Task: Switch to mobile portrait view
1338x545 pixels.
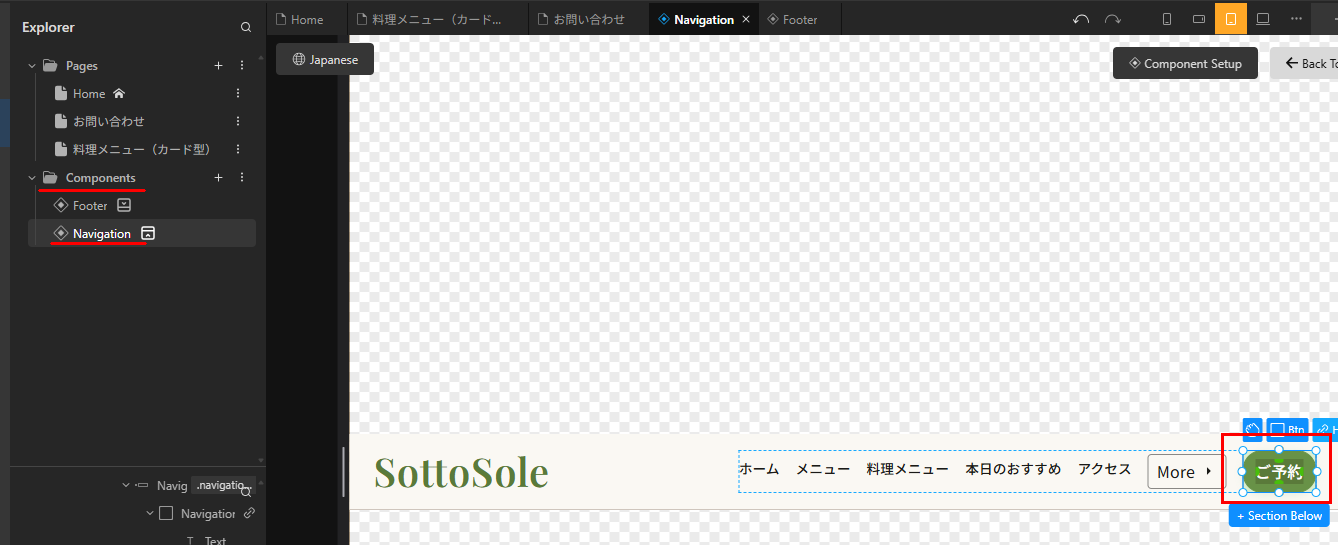Action: point(1167,19)
